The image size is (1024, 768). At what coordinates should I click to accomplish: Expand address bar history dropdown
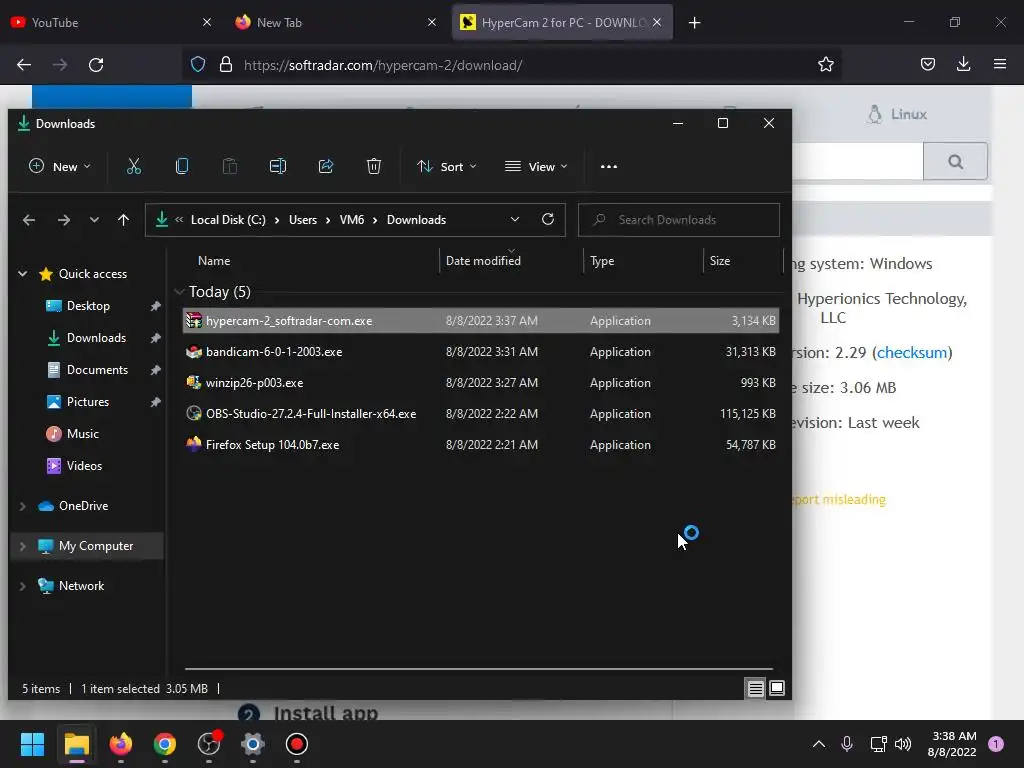(515, 219)
